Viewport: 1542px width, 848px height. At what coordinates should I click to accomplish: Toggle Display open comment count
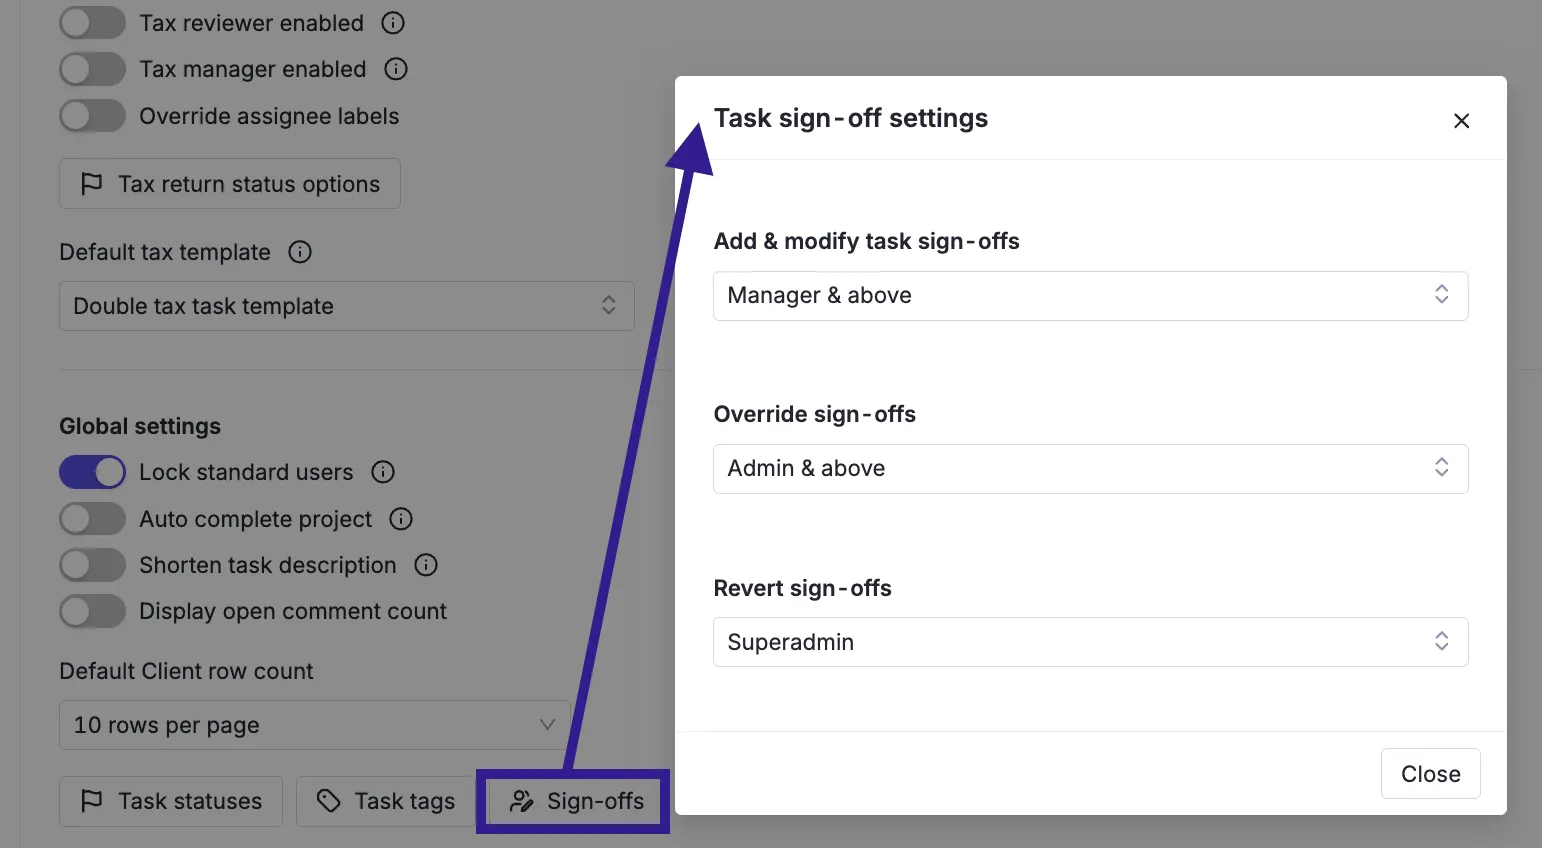pyautogui.click(x=92, y=611)
